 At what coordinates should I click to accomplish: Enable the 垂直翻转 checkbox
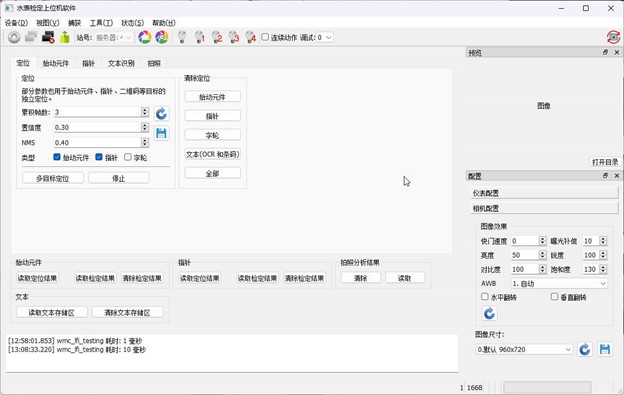pos(554,297)
